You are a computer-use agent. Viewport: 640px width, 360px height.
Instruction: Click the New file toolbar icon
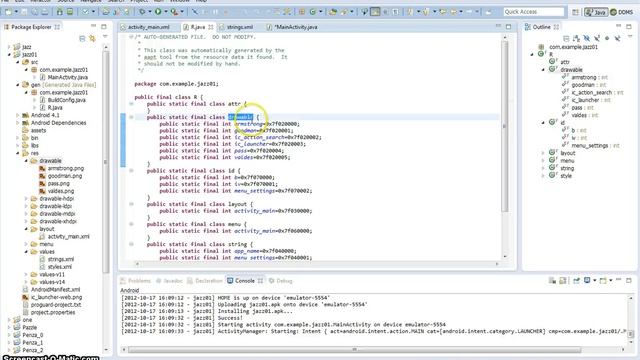[8, 12]
